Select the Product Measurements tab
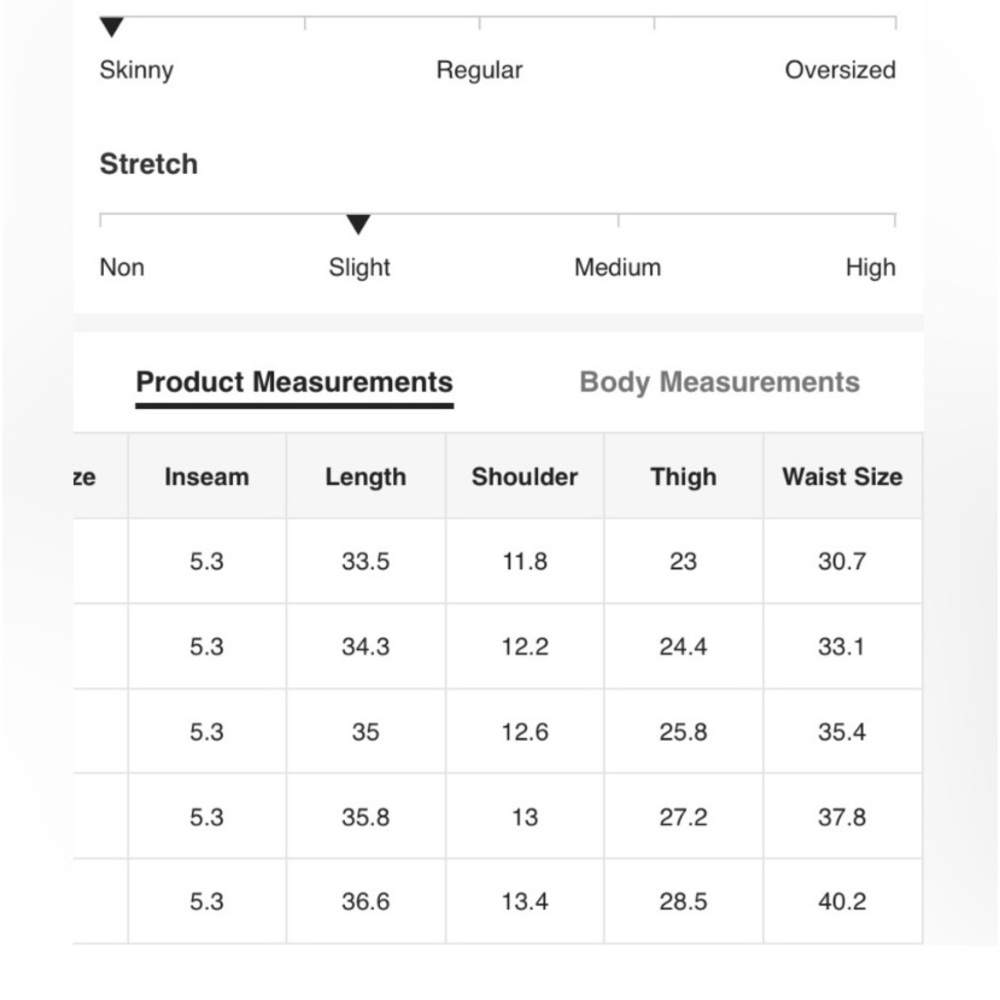The image size is (1000, 1000). tap(294, 382)
